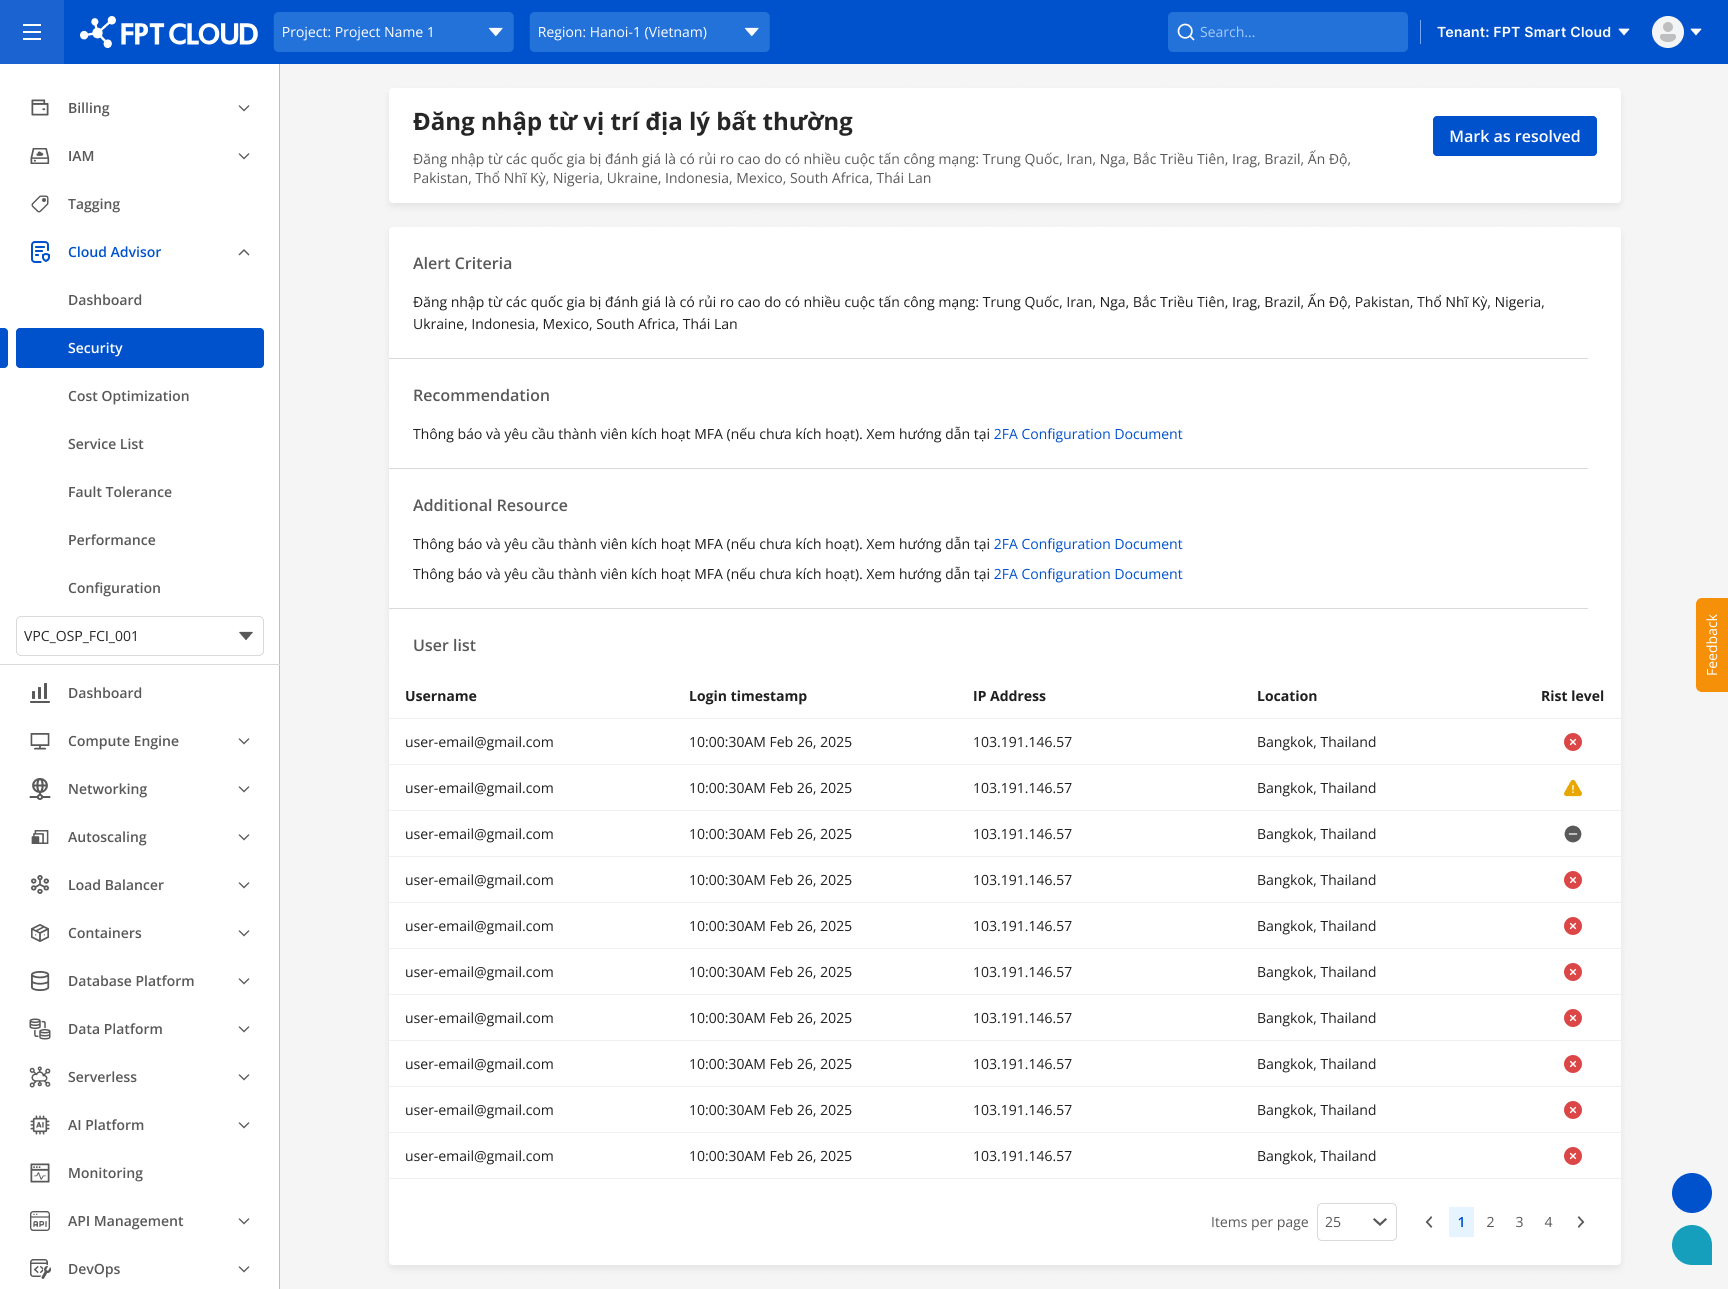Open the hamburger menu
1728x1289 pixels.
(x=32, y=32)
